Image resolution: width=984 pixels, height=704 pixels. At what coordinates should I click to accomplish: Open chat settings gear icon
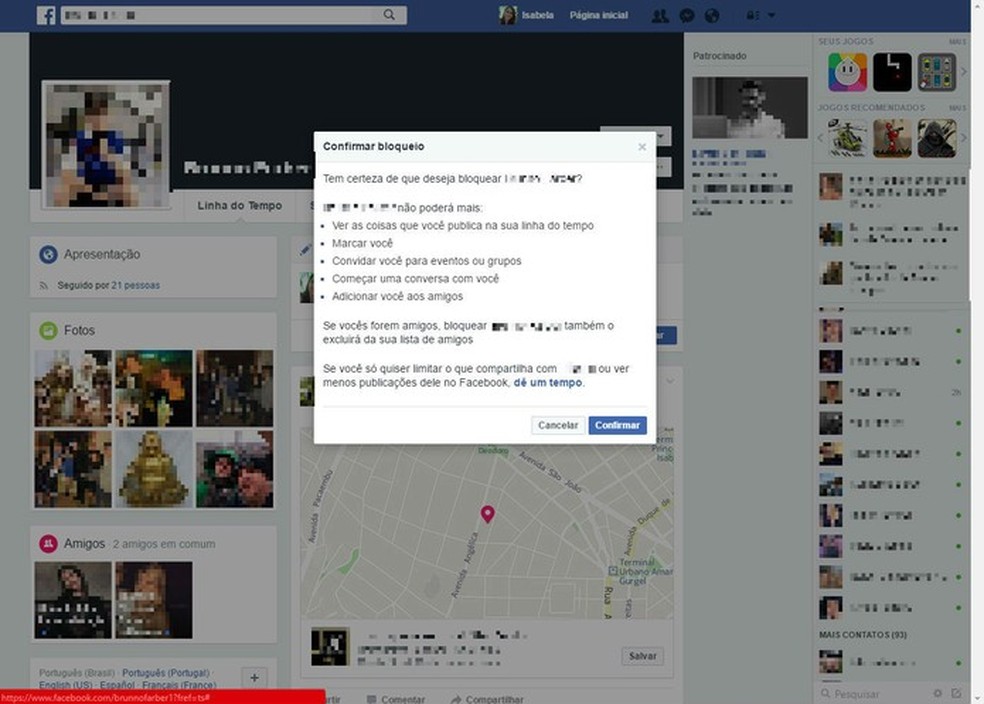tap(938, 693)
